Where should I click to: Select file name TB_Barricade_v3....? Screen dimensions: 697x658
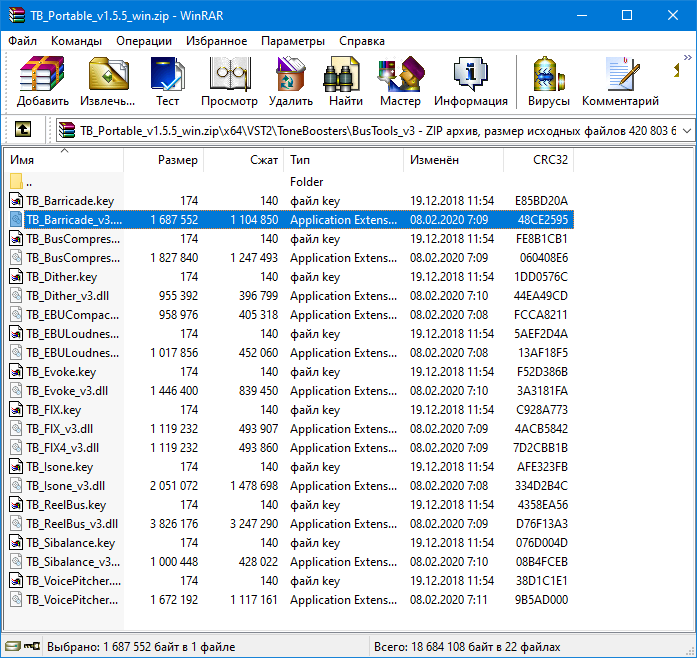[74, 220]
